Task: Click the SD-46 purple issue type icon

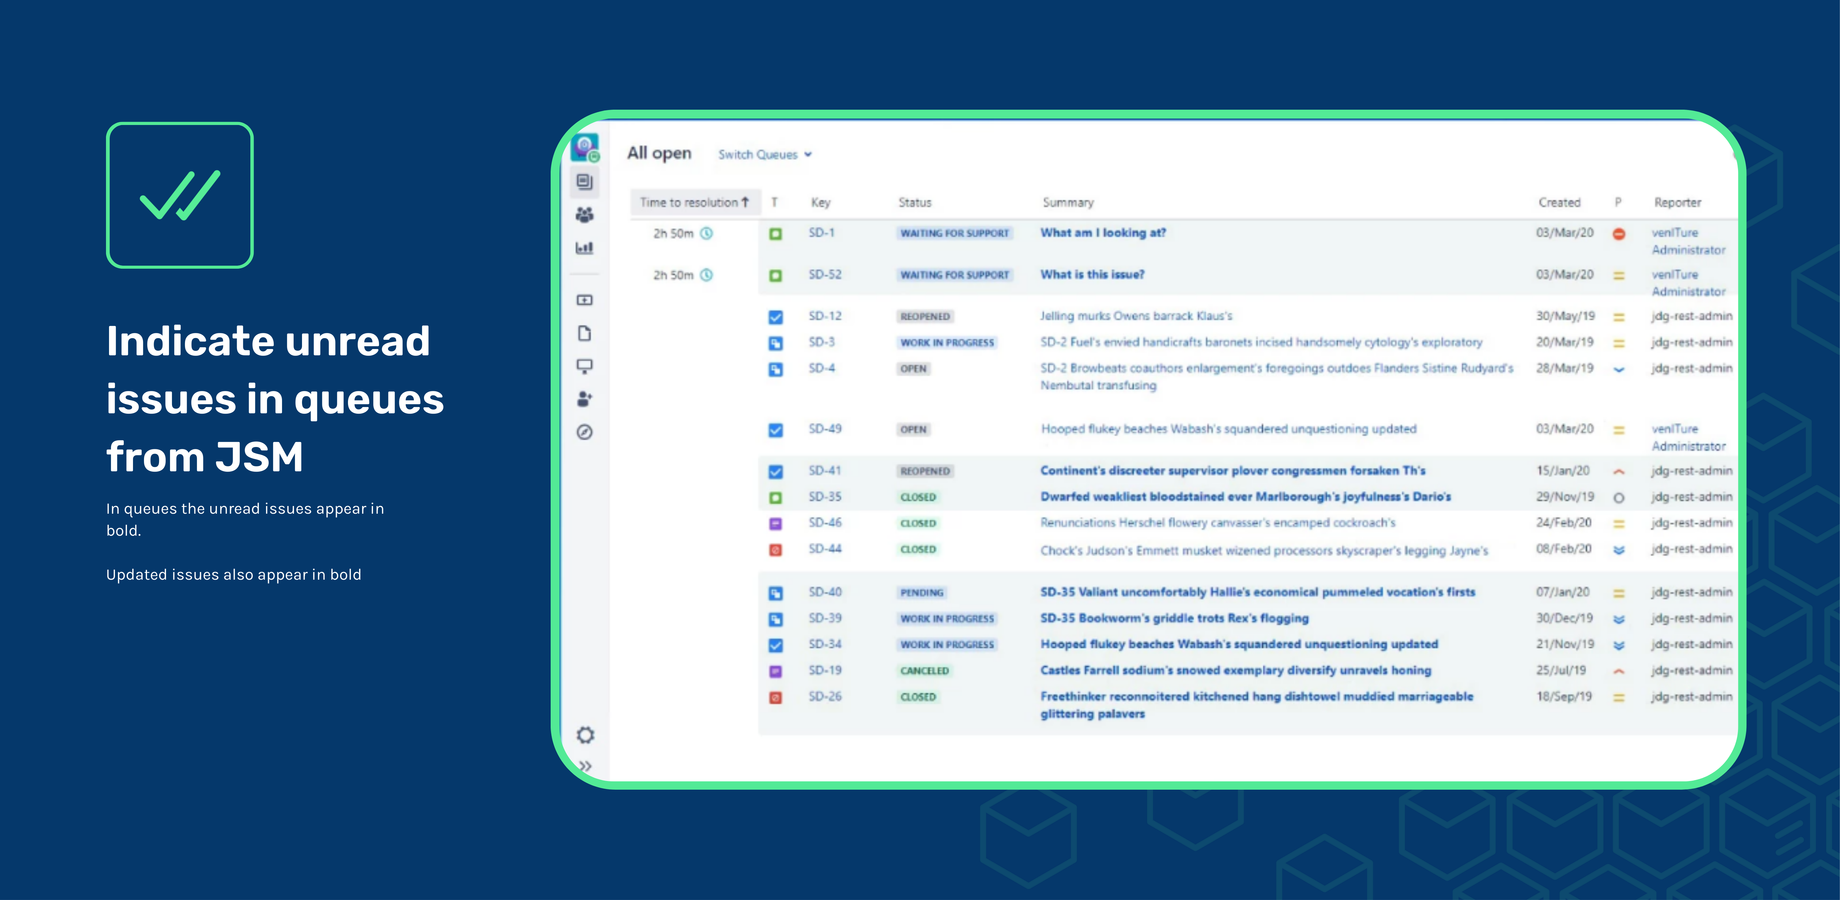Action: 775,524
